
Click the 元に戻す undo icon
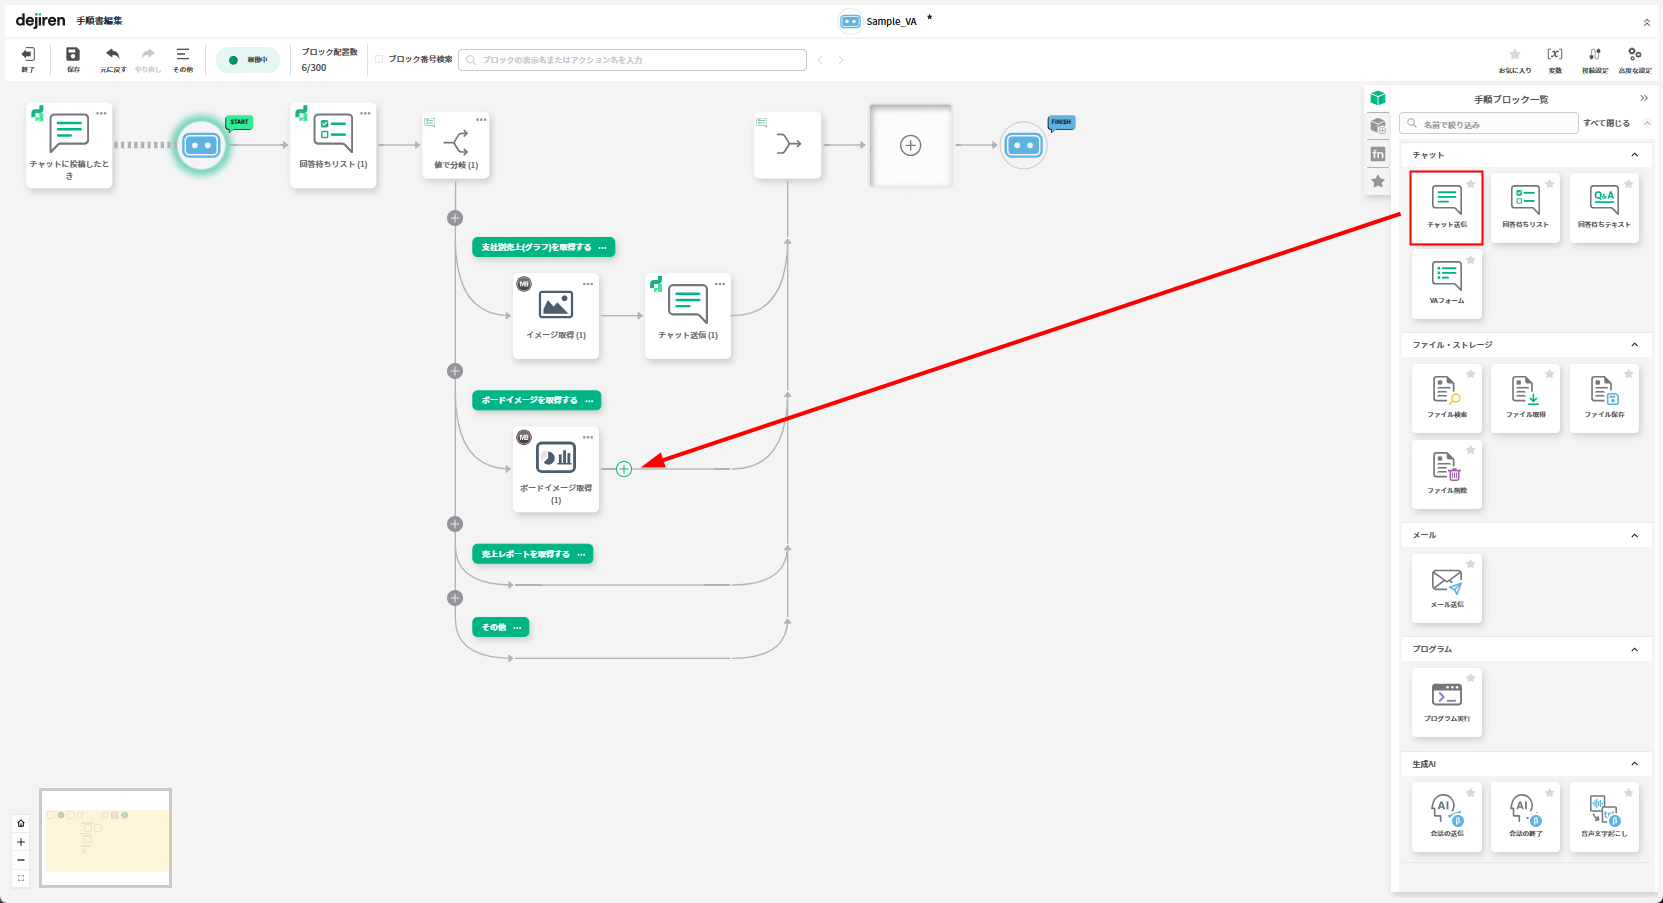pos(113,59)
